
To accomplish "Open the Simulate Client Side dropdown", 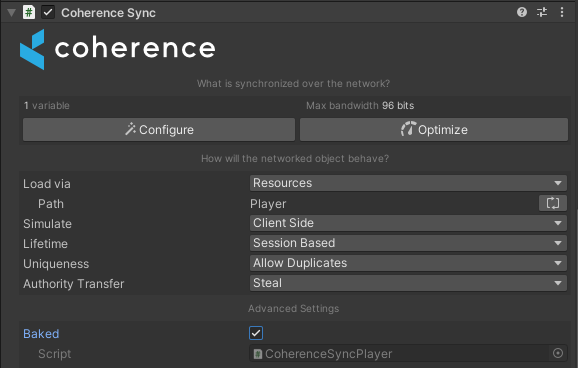I will click(x=408, y=223).
